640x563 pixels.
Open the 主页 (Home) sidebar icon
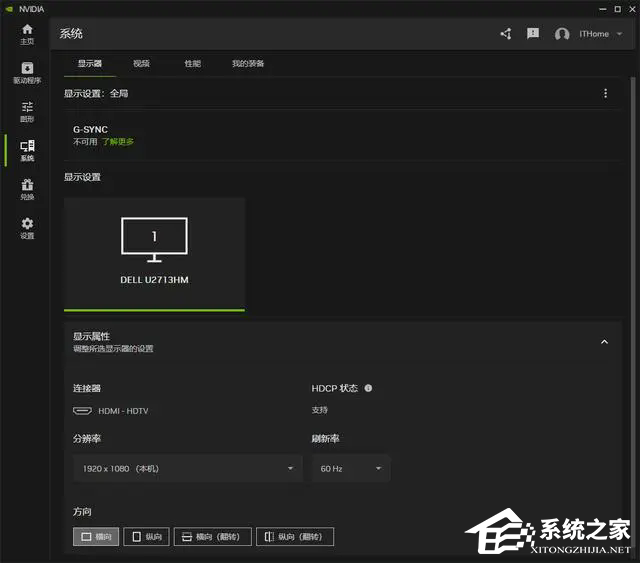(x=27, y=34)
